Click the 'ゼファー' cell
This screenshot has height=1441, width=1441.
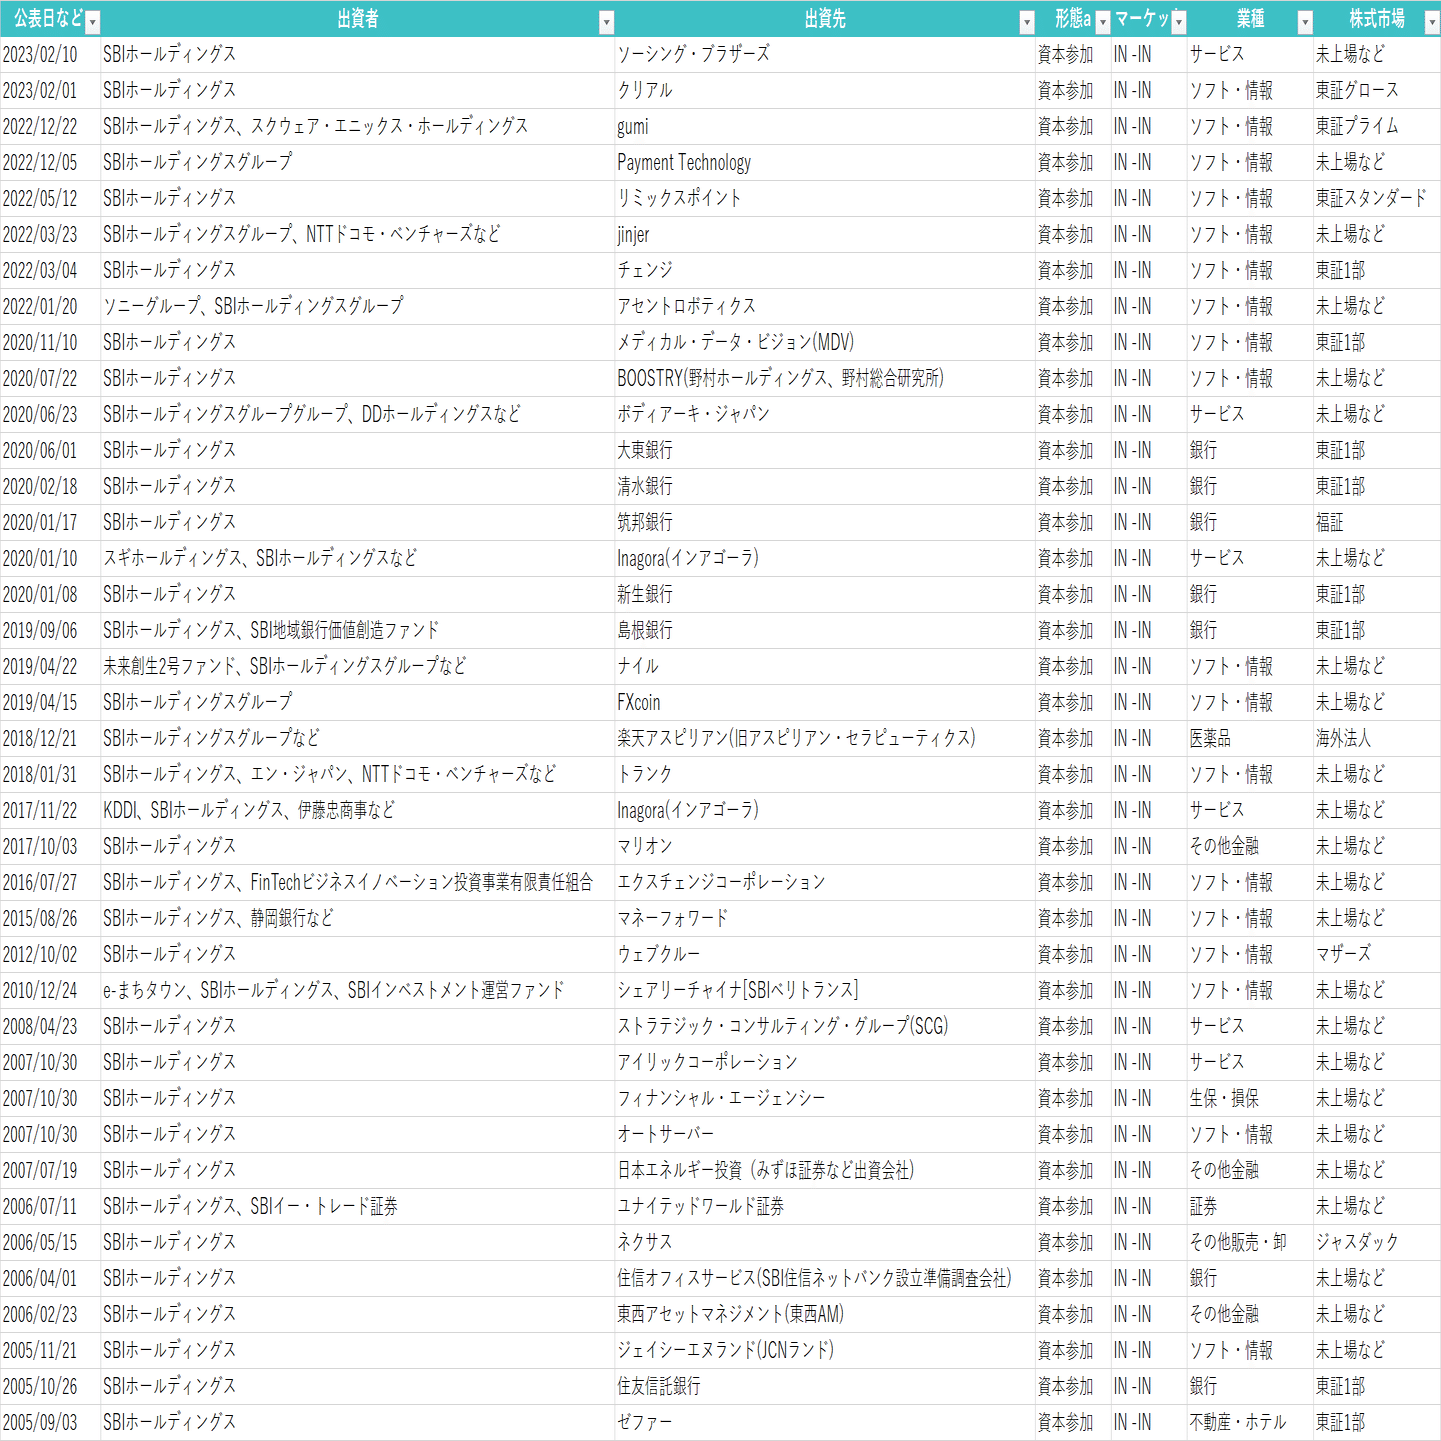825,1423
